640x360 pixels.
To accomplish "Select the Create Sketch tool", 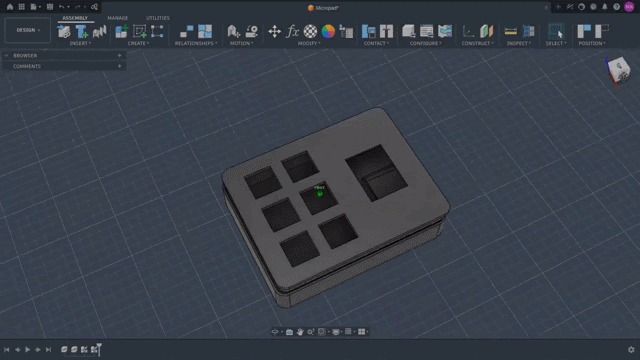I will click(140, 31).
